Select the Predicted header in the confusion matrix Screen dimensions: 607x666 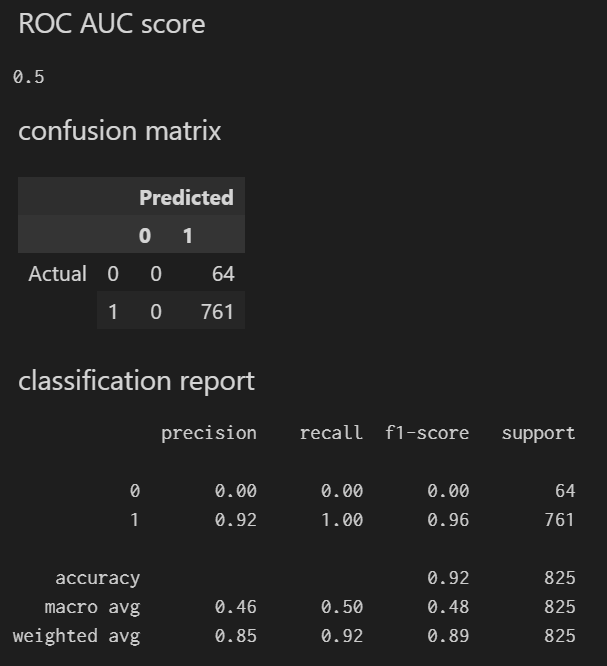click(x=186, y=198)
